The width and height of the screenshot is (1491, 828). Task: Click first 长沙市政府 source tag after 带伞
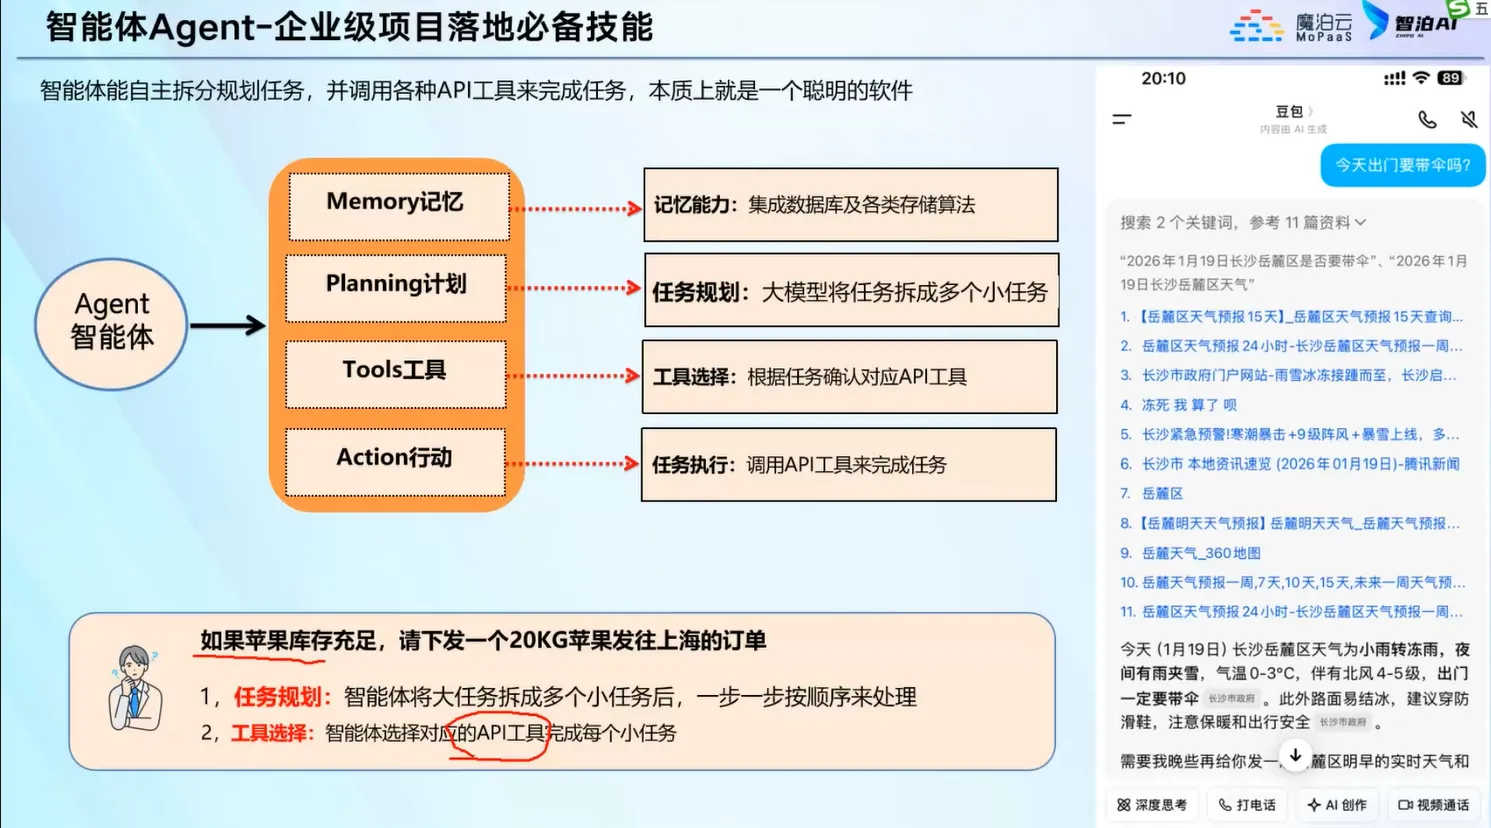1231,699
